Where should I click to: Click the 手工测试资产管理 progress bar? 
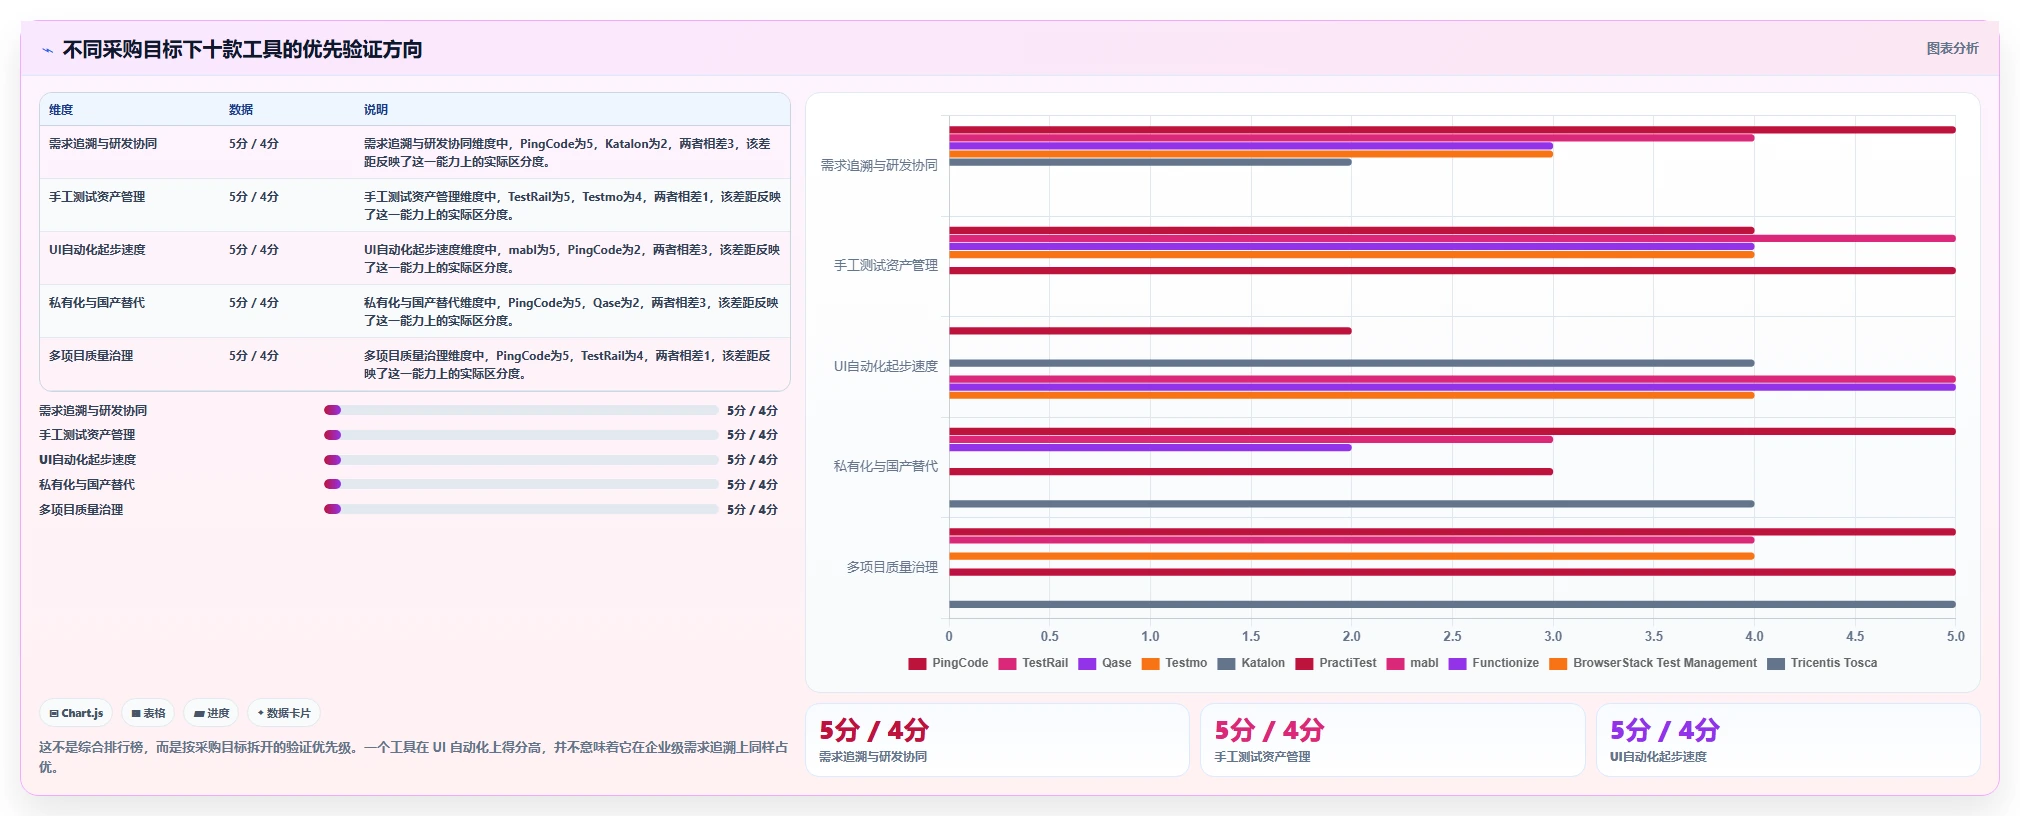pyautogui.click(x=521, y=435)
